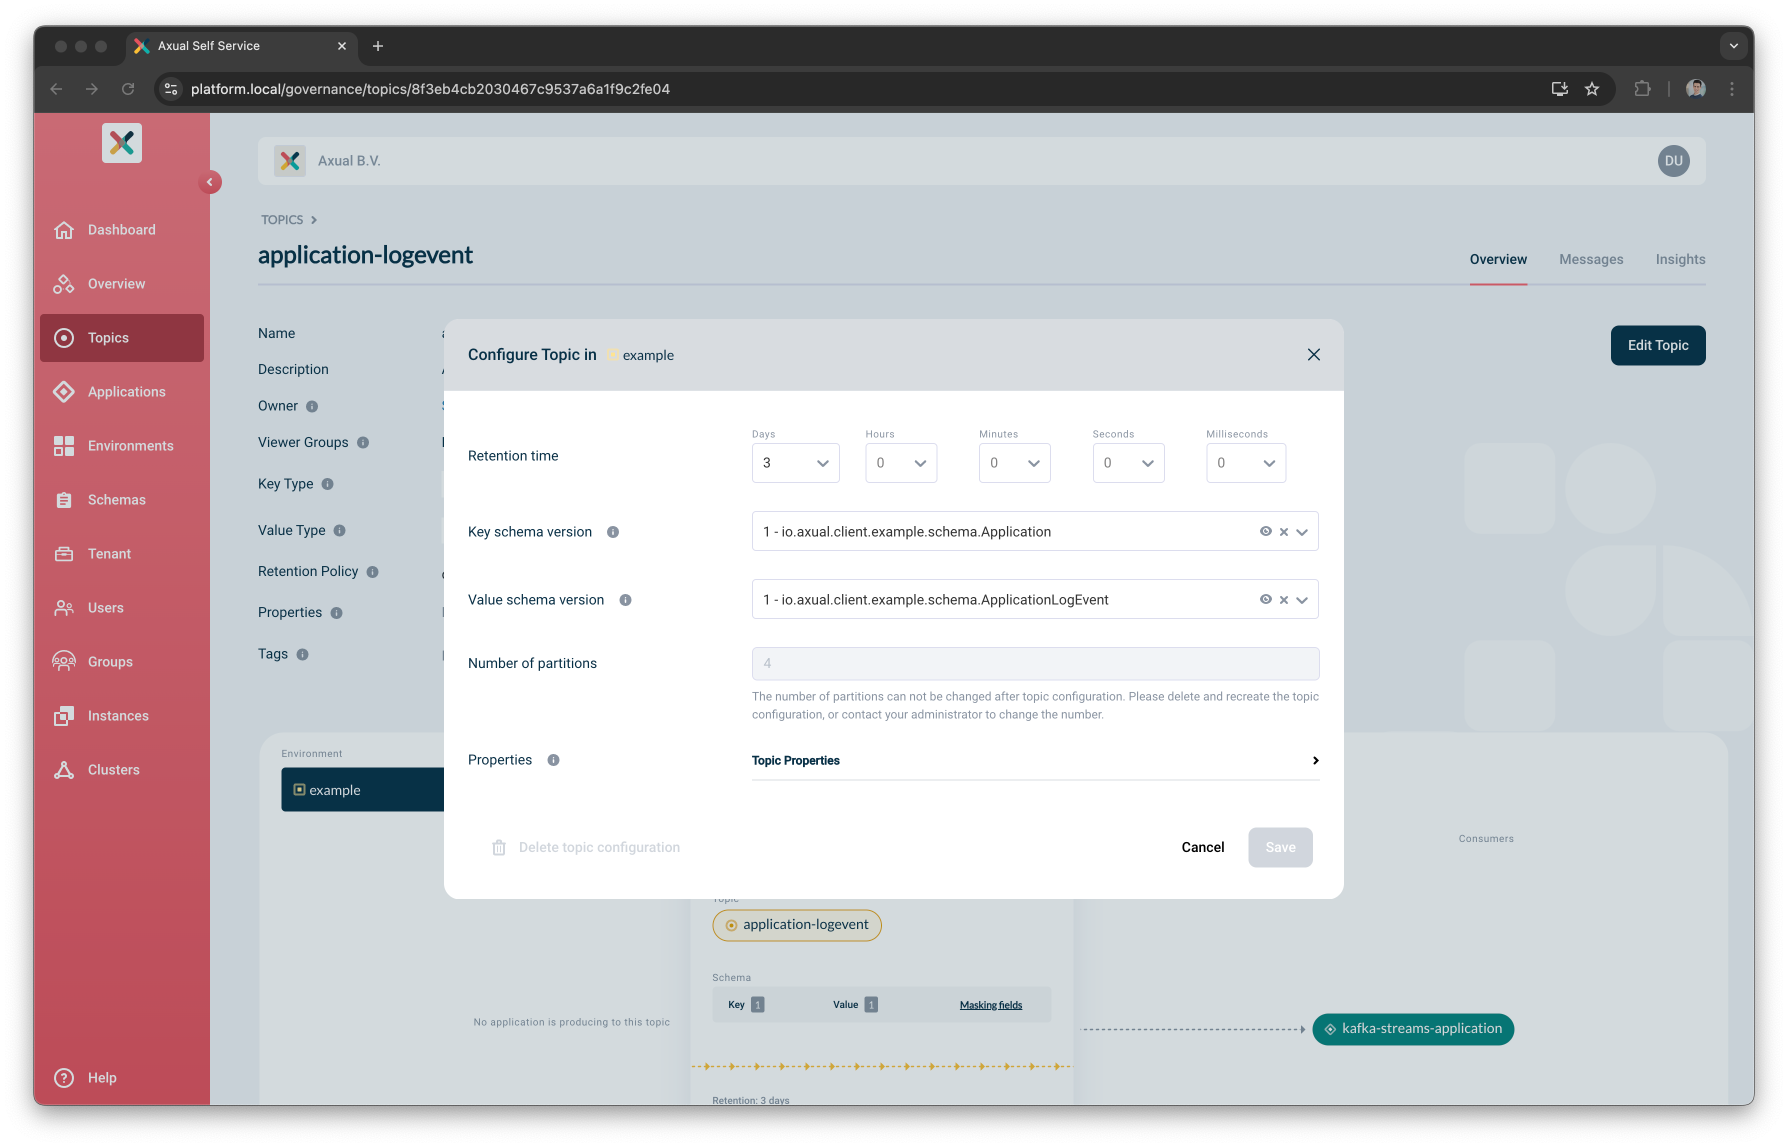The image size is (1788, 1147).
Task: Click info icon next to Tags
Action: pyautogui.click(x=302, y=654)
